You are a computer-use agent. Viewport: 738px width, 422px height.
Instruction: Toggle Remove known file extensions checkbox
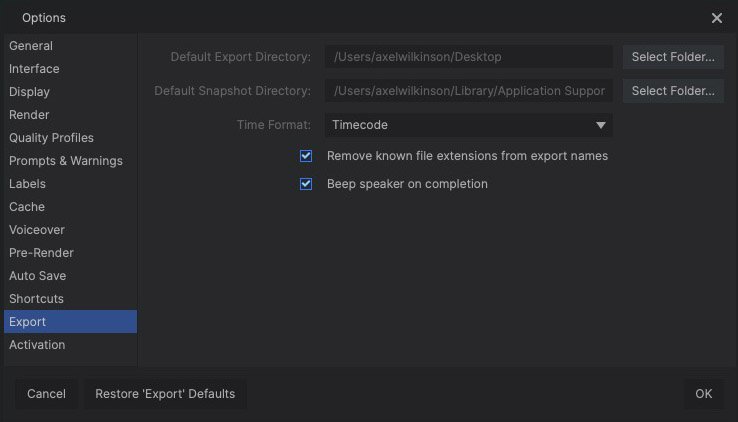[307, 156]
